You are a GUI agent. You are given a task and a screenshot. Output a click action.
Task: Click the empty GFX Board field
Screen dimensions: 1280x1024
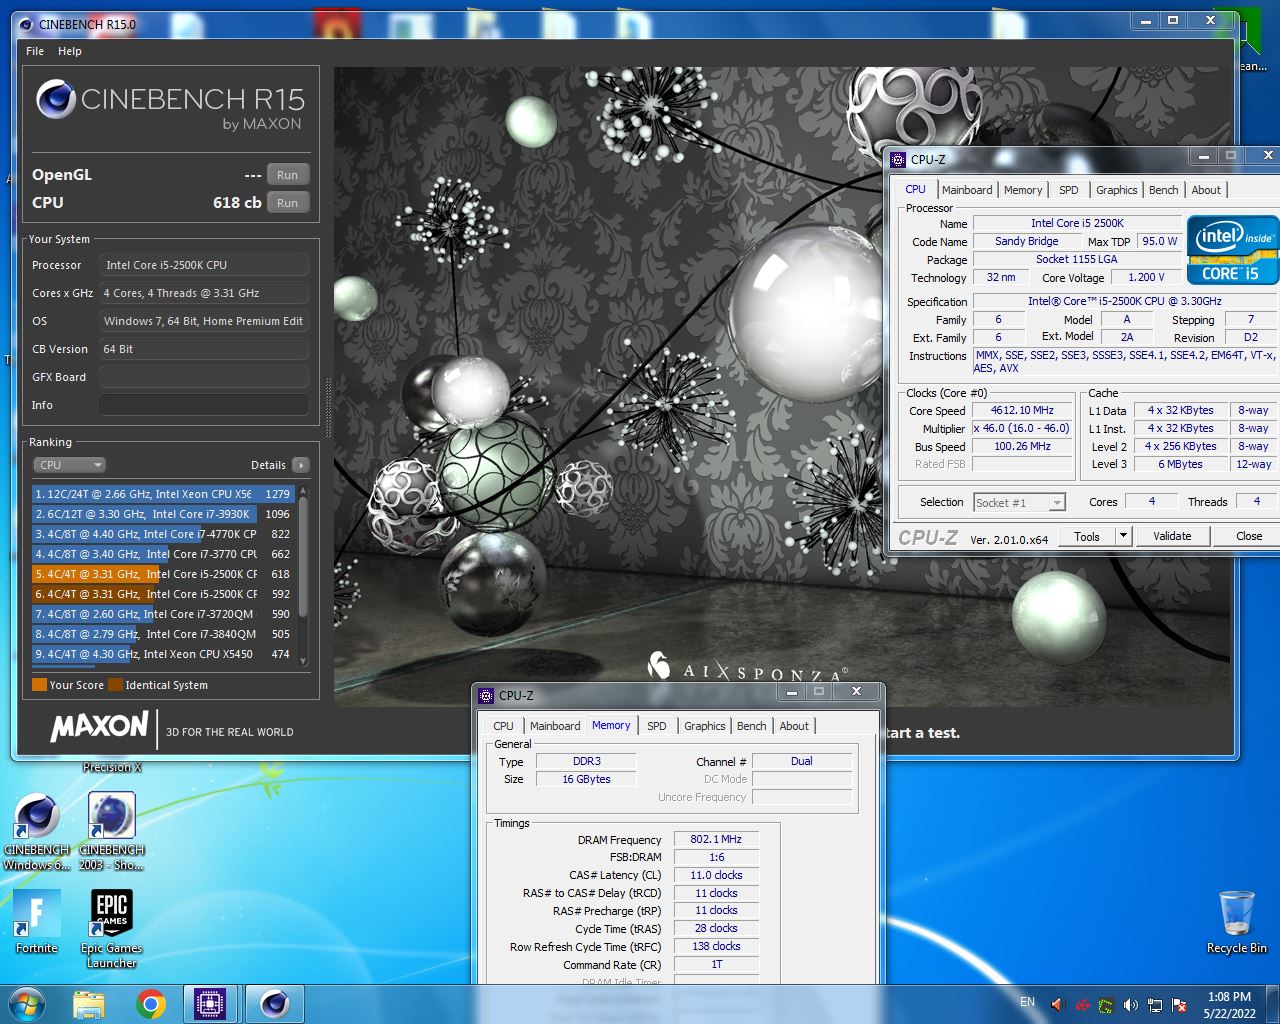[x=204, y=377]
